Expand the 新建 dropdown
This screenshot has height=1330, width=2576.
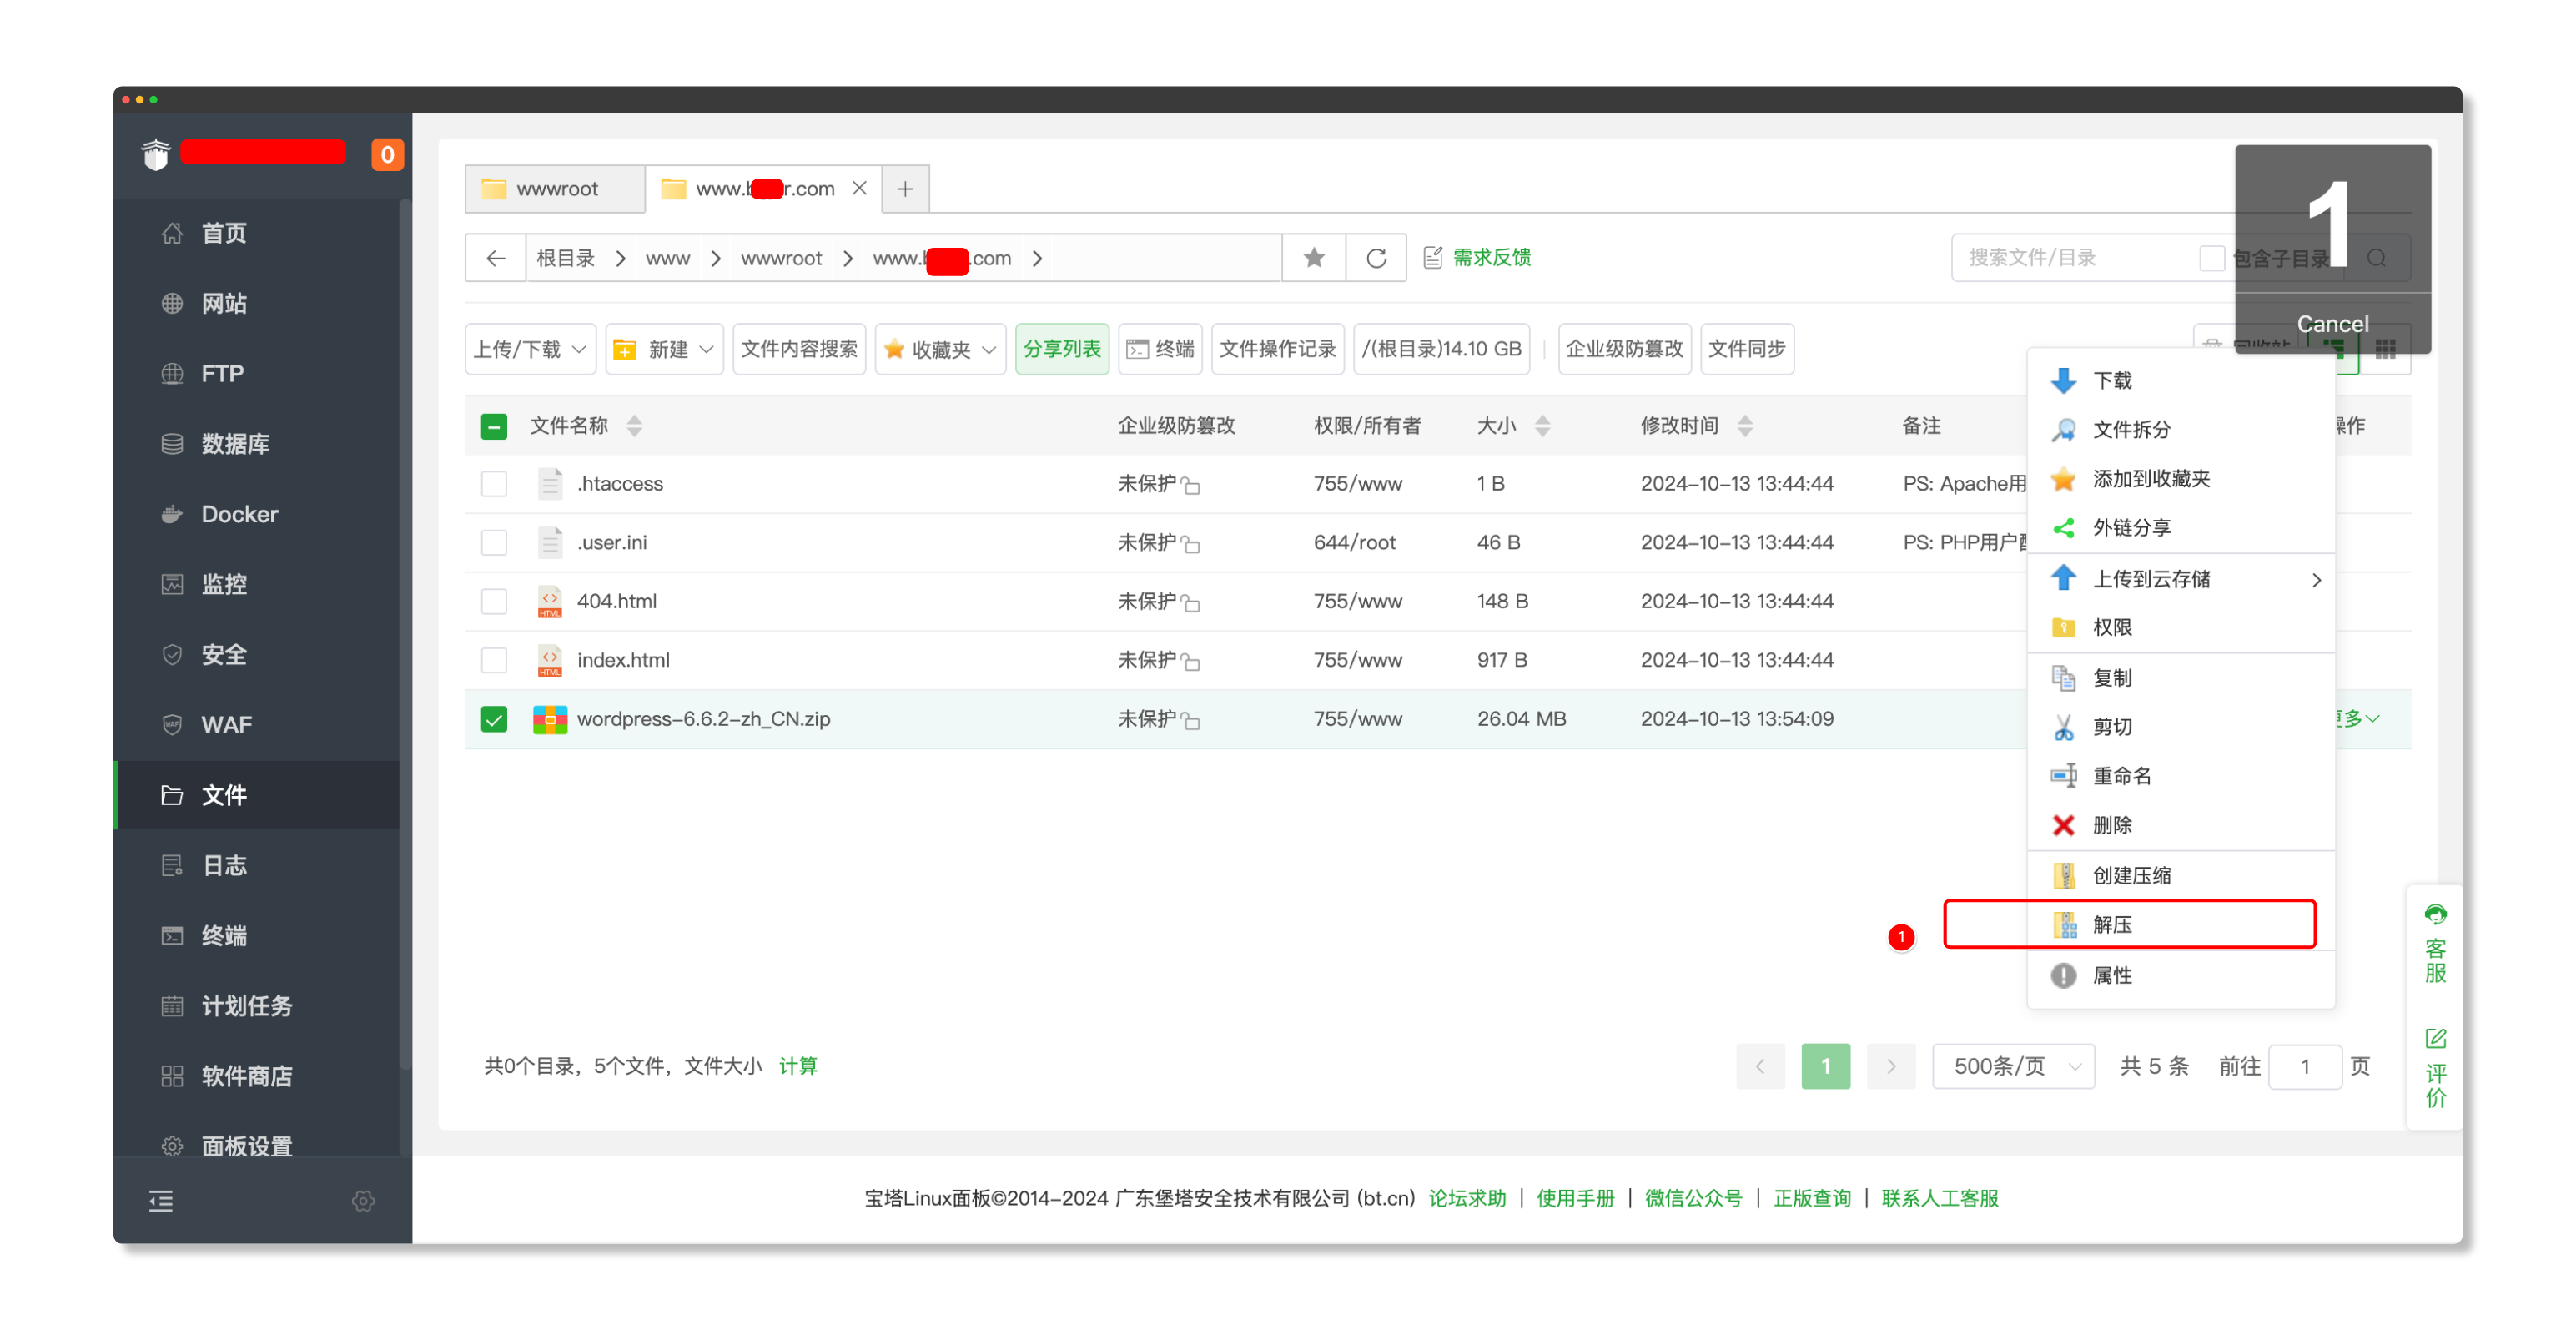point(664,349)
